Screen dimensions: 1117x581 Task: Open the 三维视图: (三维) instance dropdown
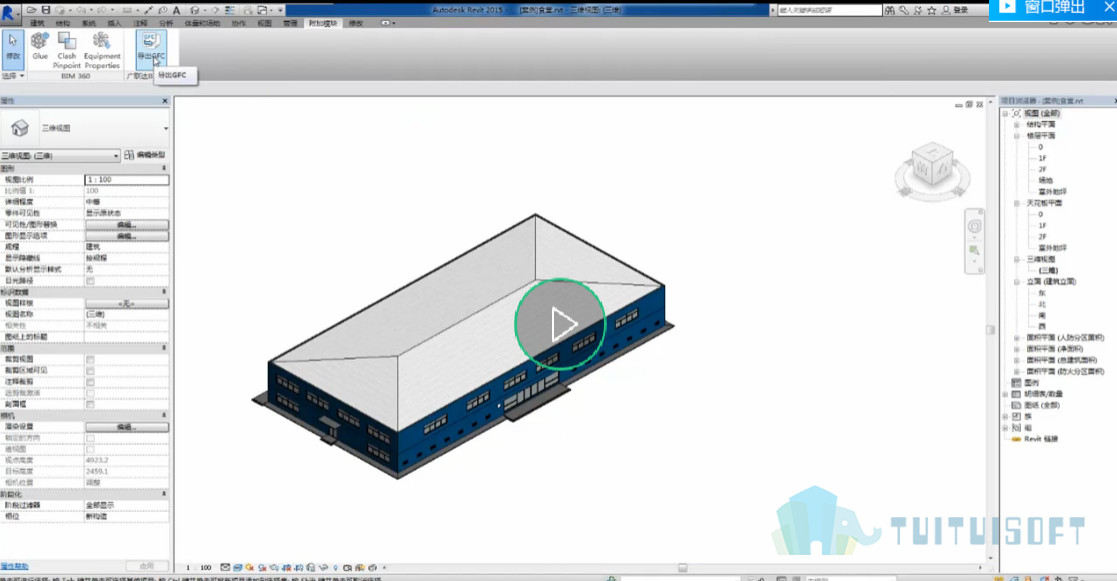(60, 155)
